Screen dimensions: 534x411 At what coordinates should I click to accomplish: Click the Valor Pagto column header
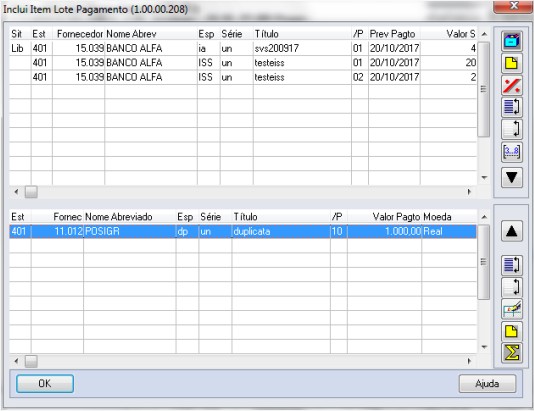pyautogui.click(x=384, y=217)
